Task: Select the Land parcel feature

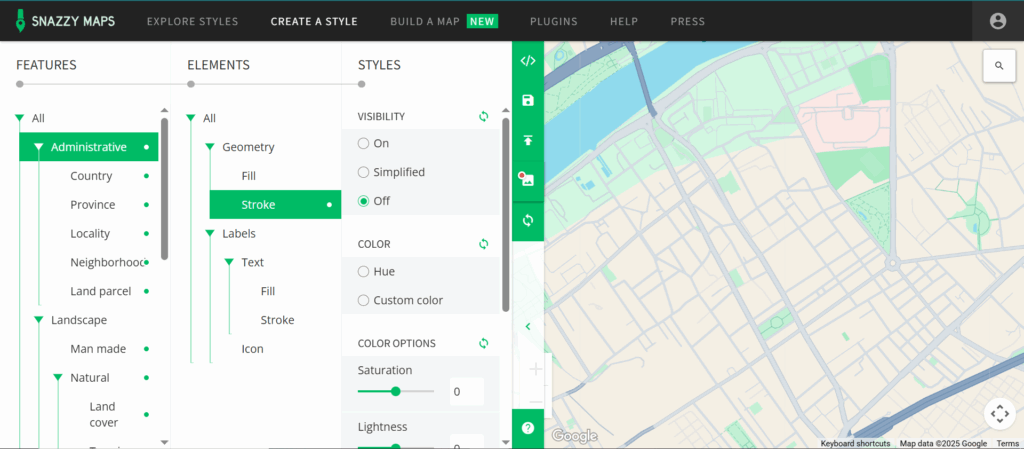Action: (101, 291)
